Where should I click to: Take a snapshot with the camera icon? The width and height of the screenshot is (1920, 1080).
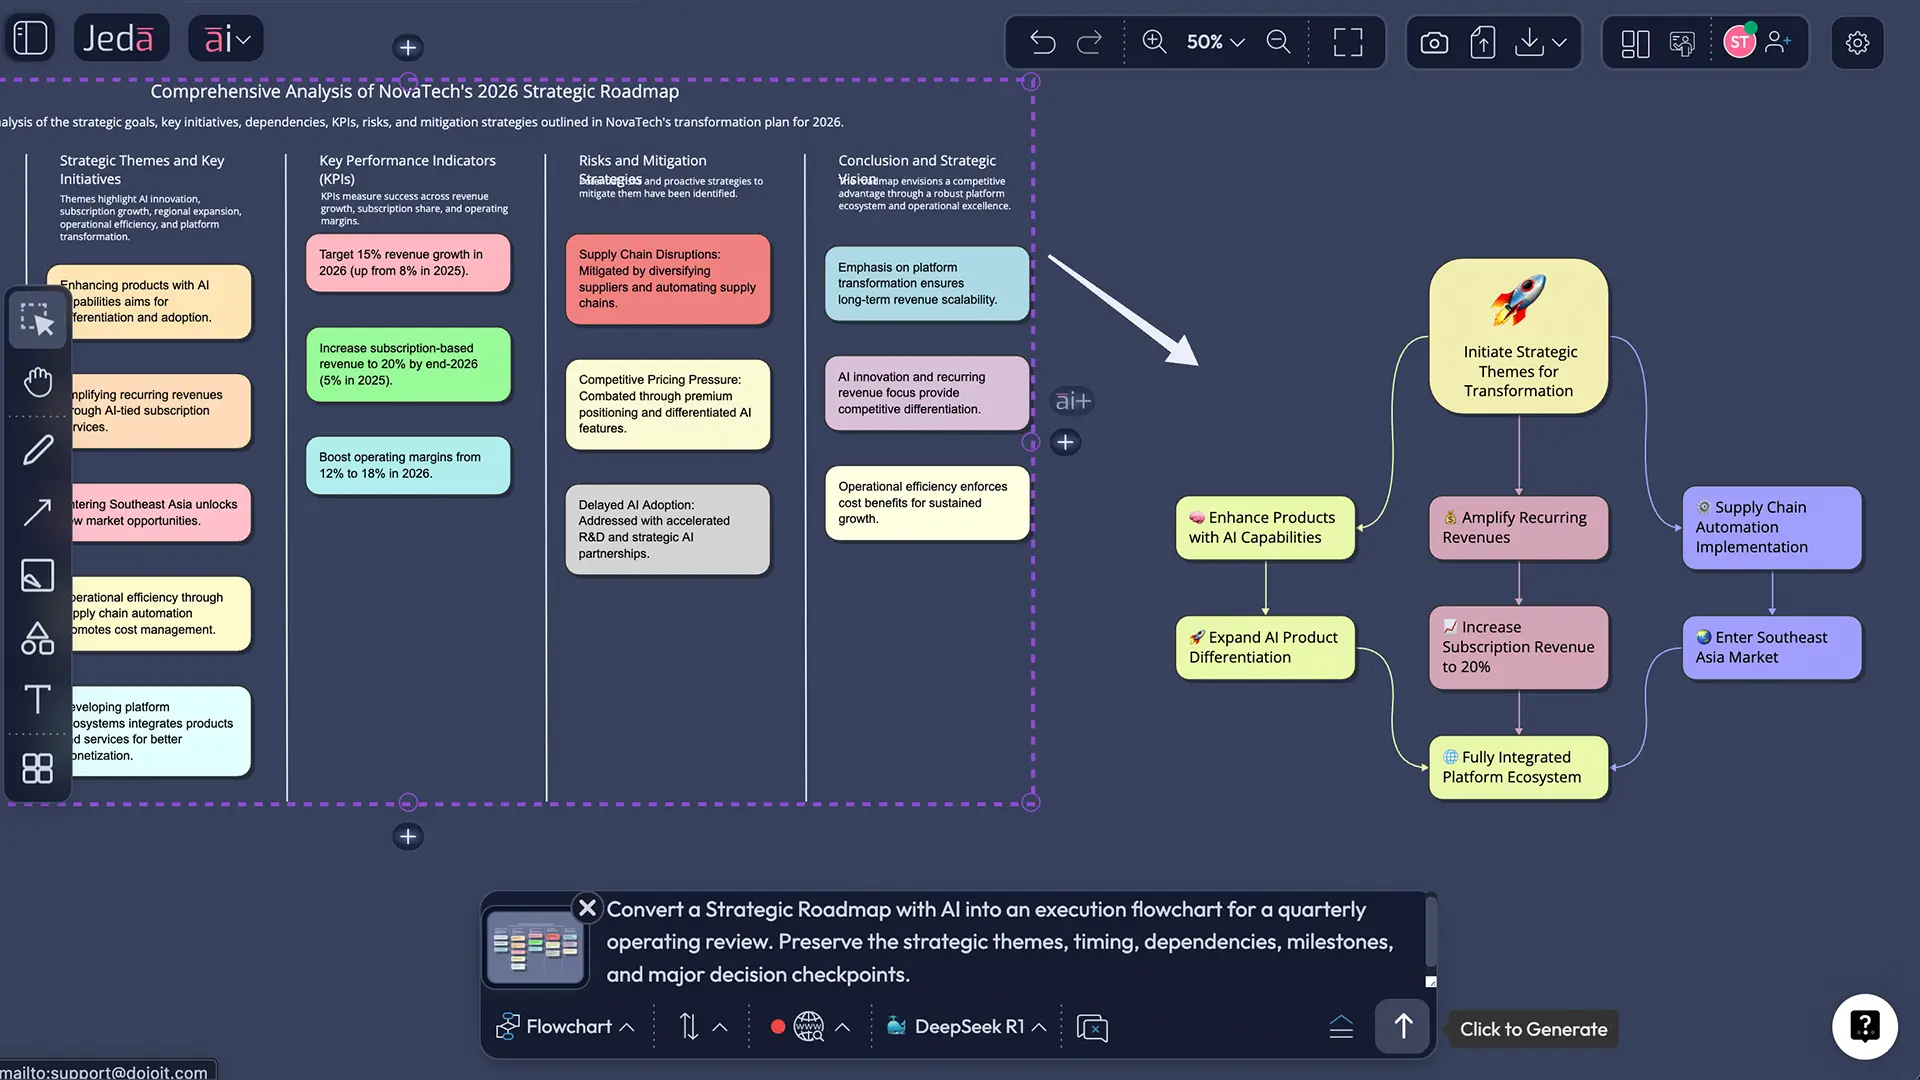tap(1433, 42)
